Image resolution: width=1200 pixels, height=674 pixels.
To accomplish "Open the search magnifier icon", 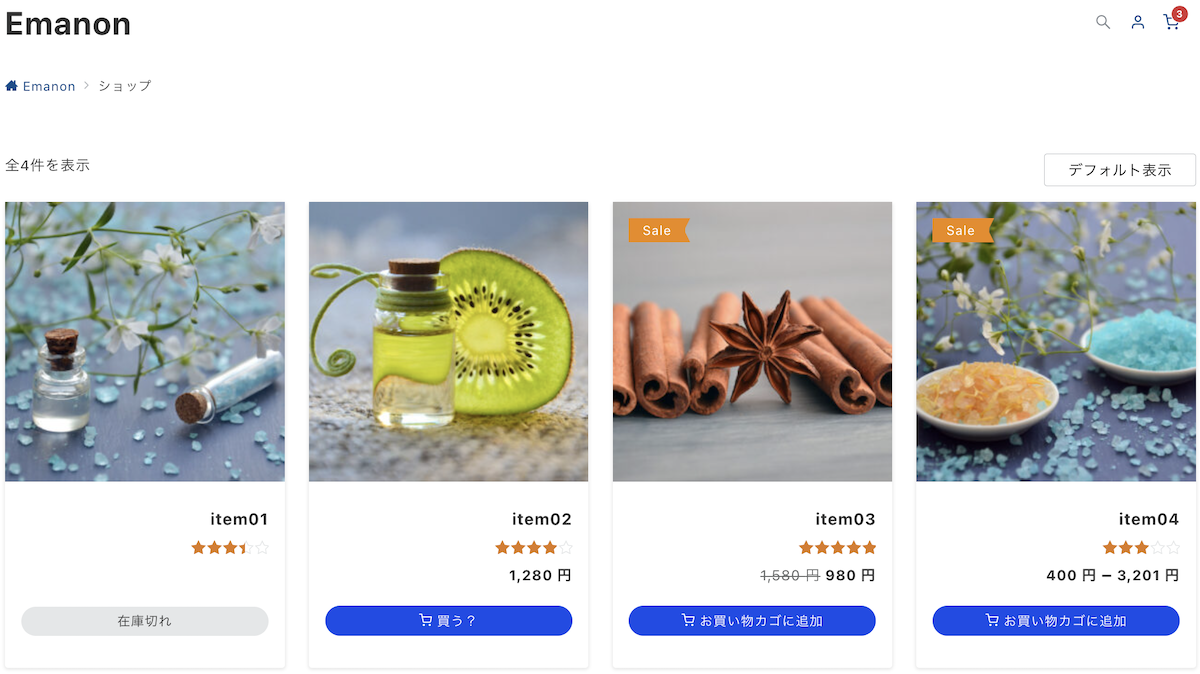I will click(x=1103, y=22).
